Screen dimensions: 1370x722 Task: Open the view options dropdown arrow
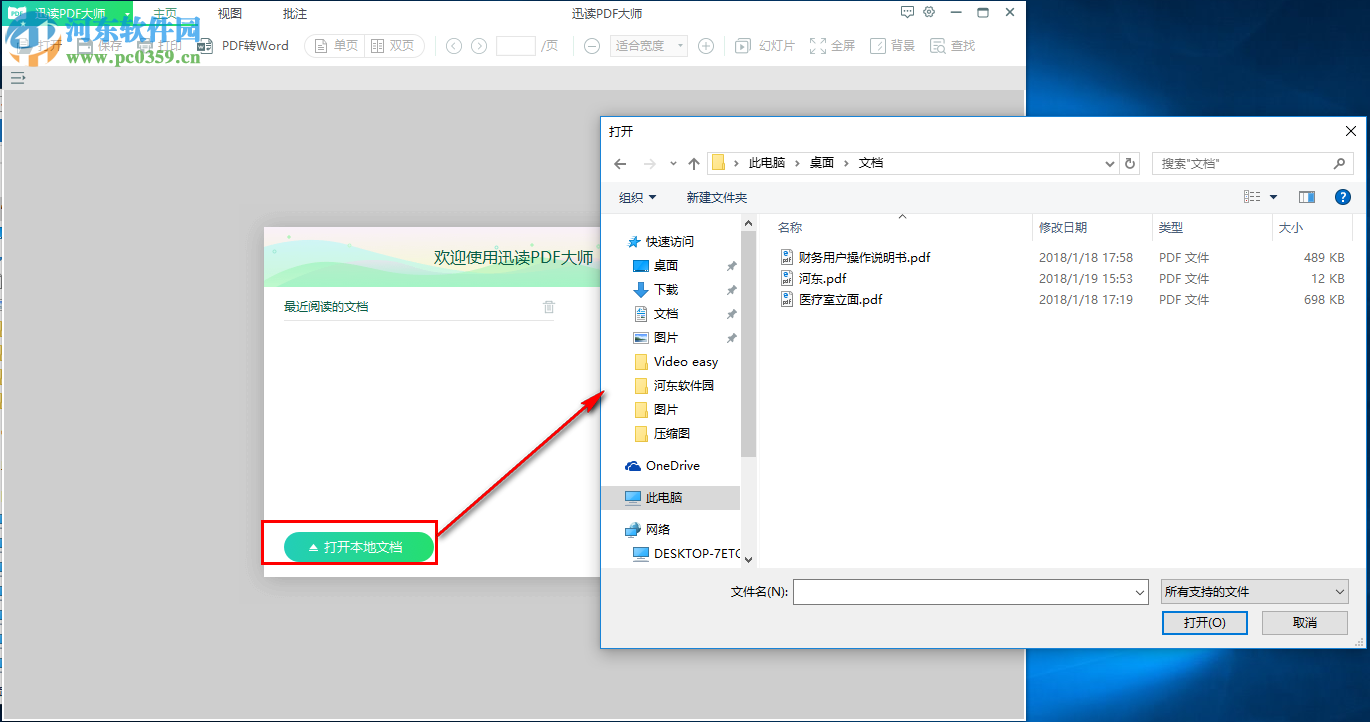click(x=1273, y=197)
